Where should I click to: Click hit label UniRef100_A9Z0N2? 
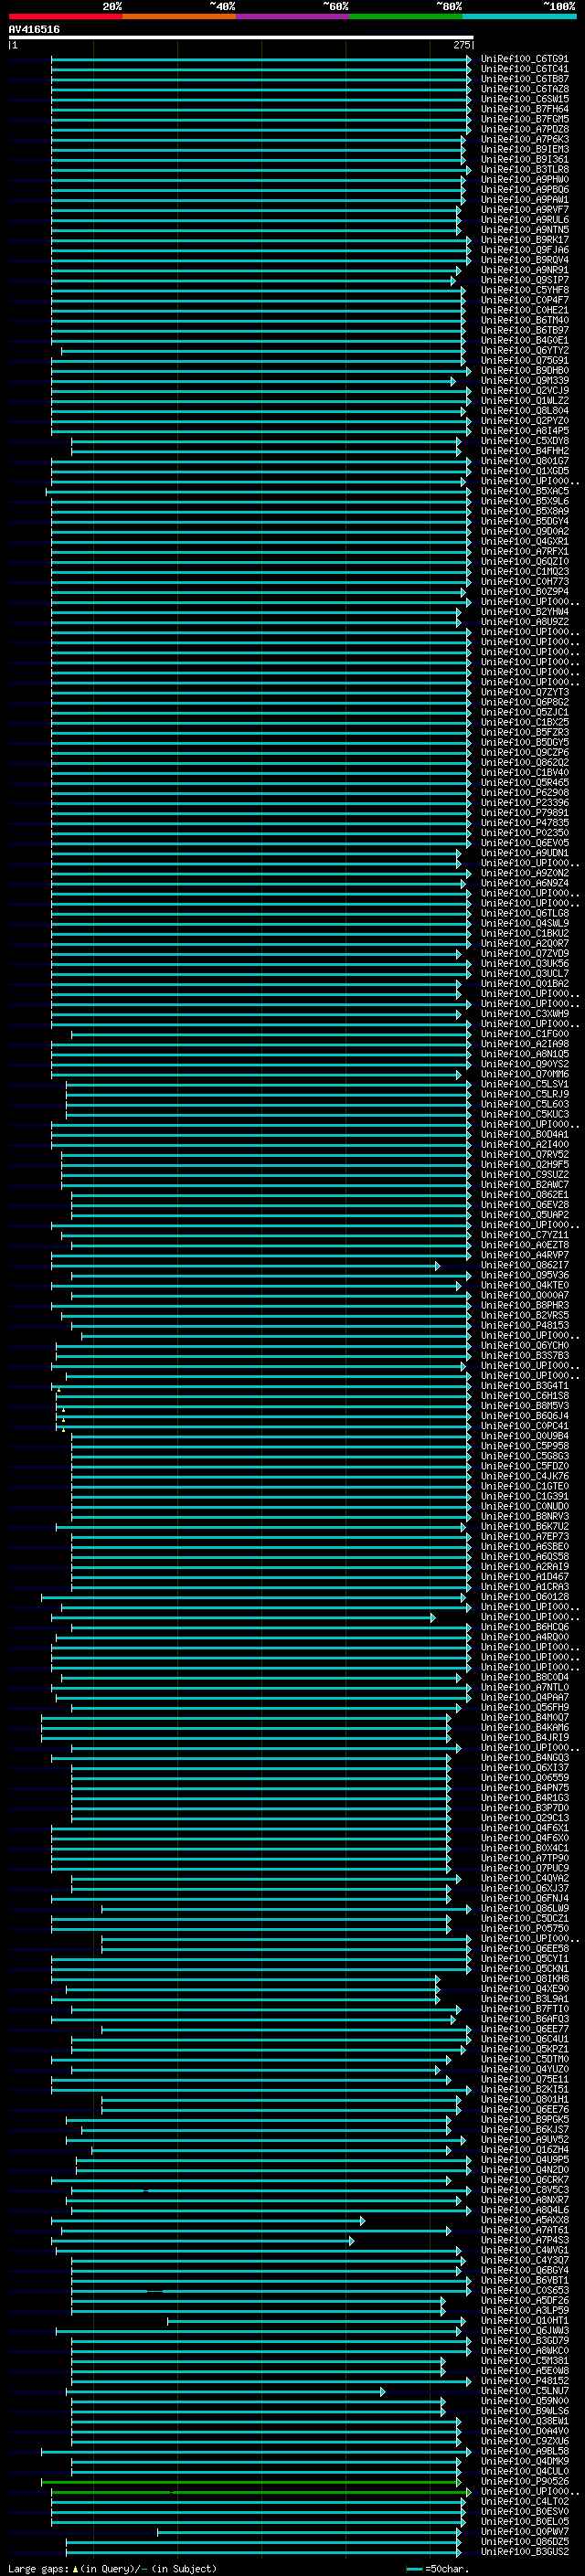click(524, 873)
